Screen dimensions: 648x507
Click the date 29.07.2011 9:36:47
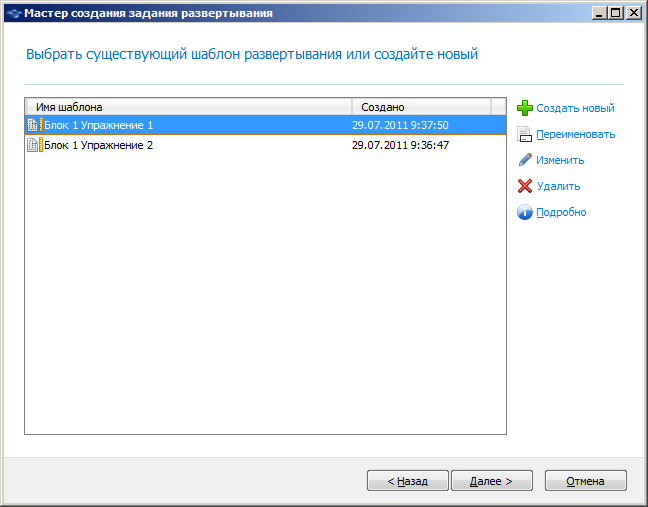pos(400,145)
